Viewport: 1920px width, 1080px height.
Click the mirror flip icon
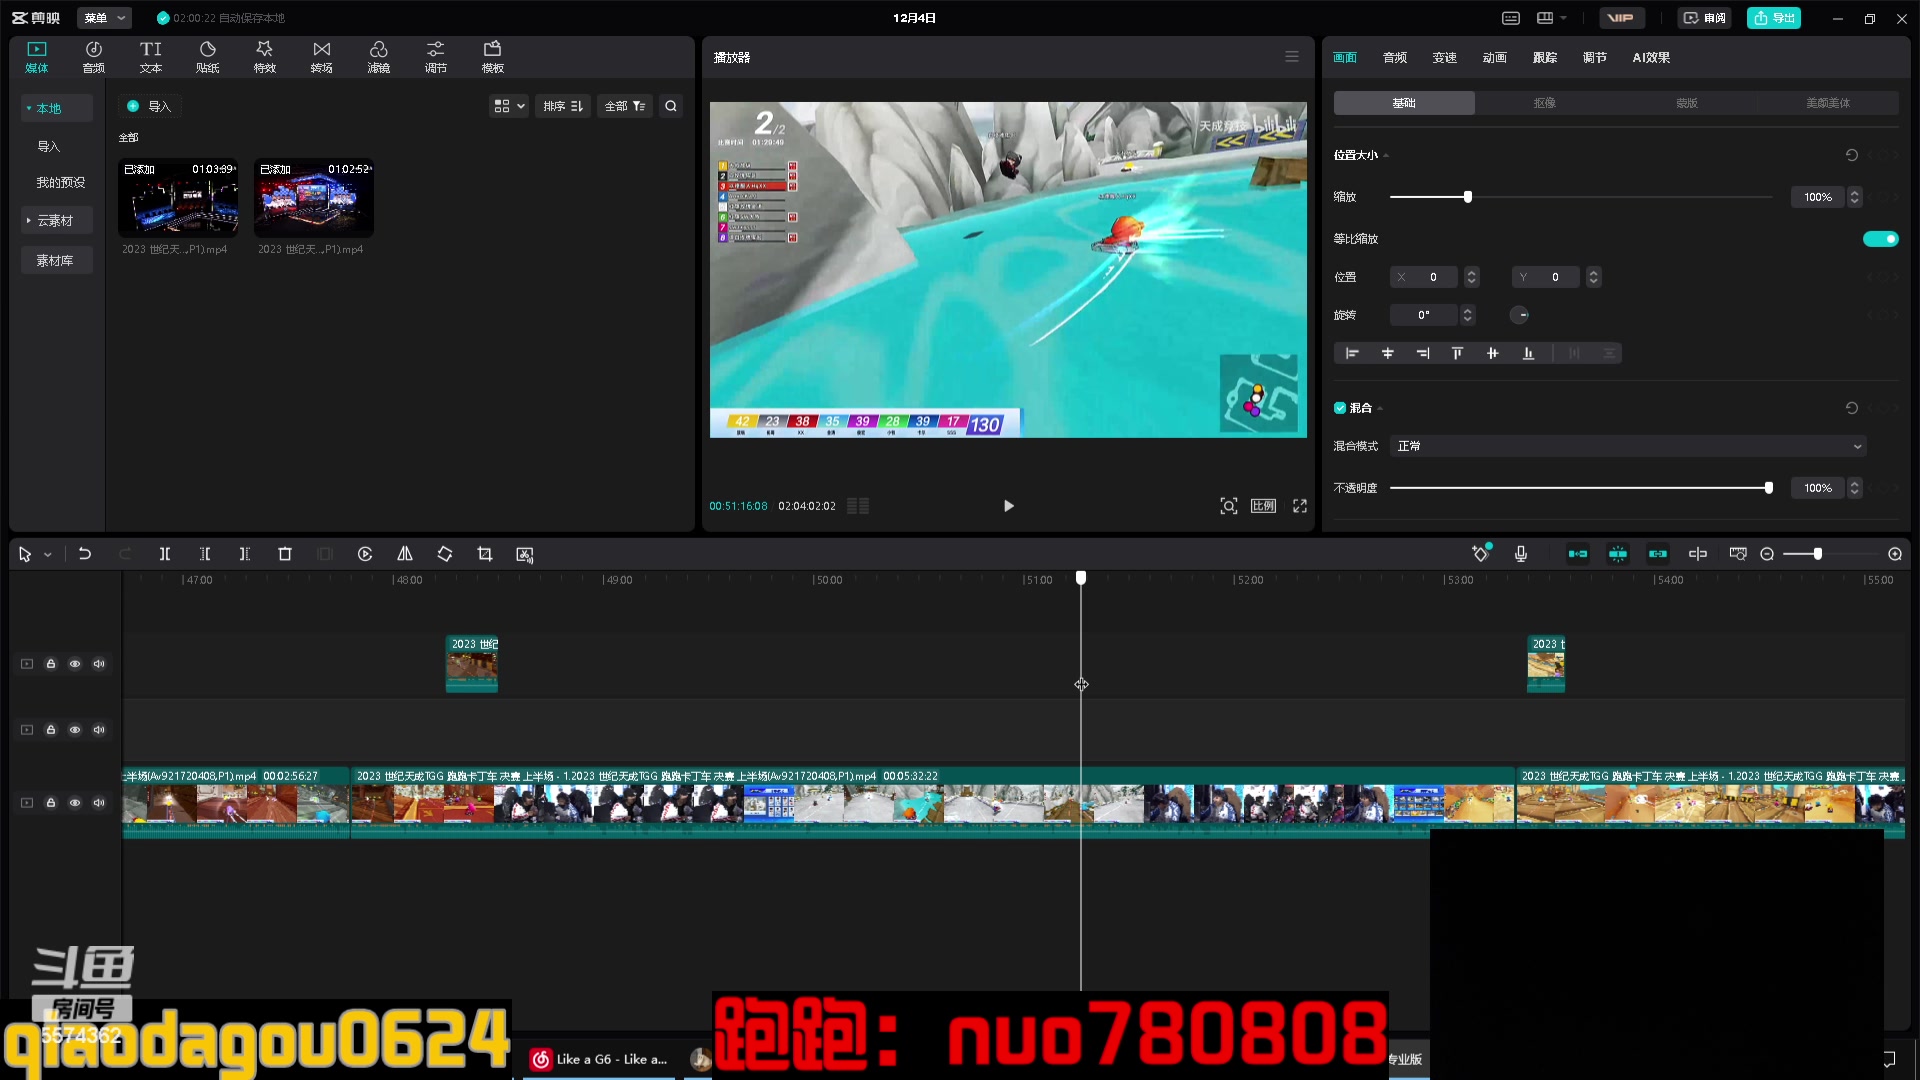click(405, 554)
